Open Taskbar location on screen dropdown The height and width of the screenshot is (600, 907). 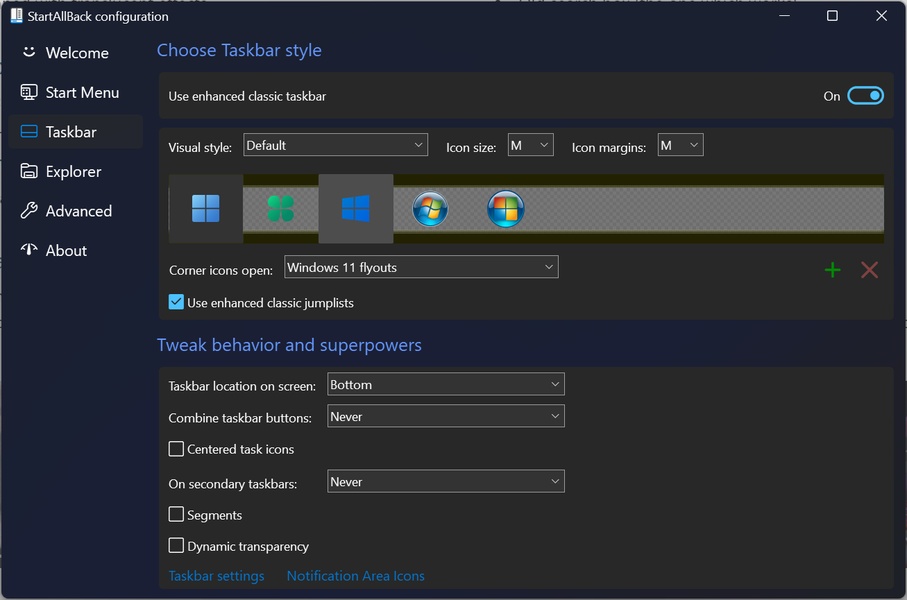pos(445,385)
